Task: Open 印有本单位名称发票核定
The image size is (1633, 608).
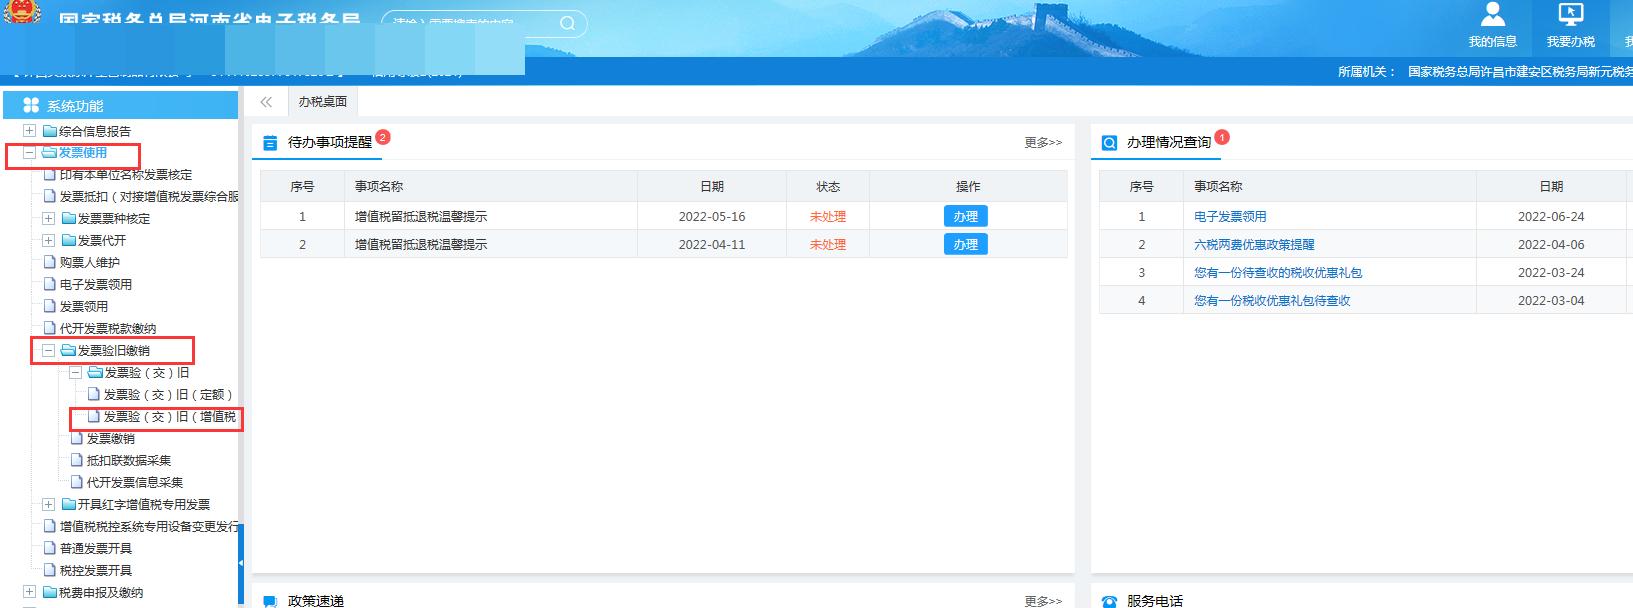Action: point(125,175)
